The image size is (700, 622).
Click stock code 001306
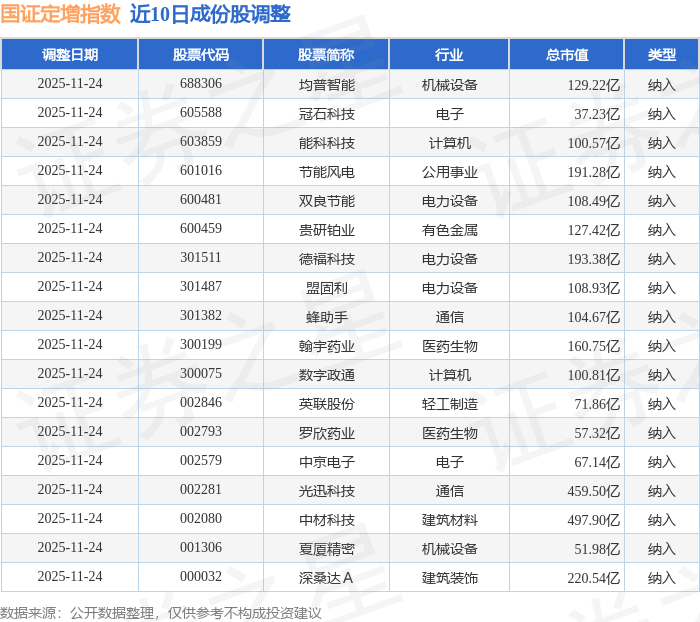201,548
